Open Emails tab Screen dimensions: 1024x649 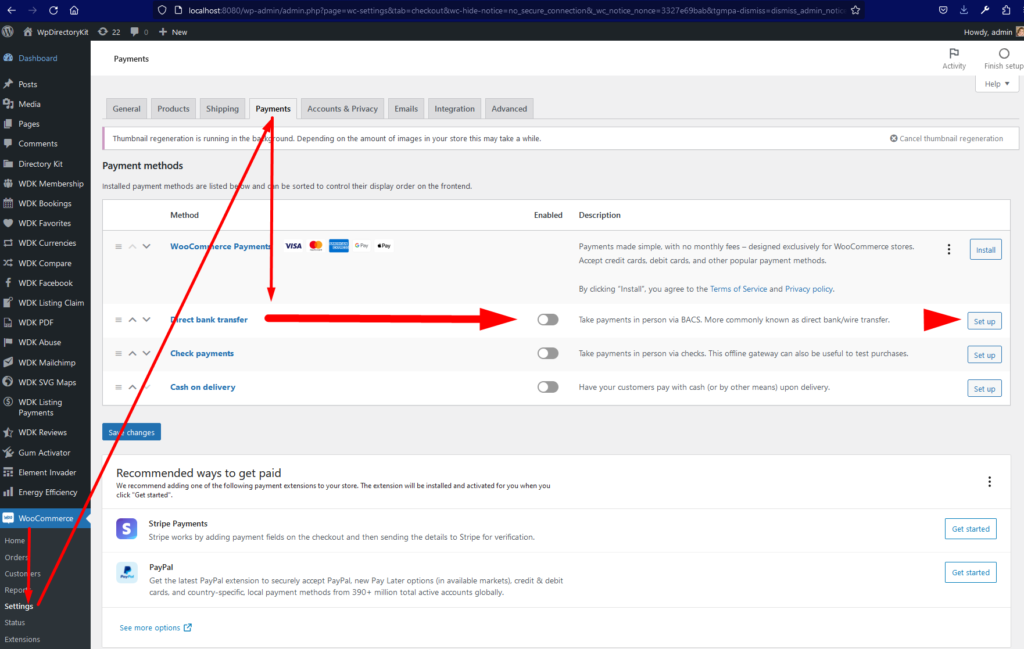(x=406, y=108)
